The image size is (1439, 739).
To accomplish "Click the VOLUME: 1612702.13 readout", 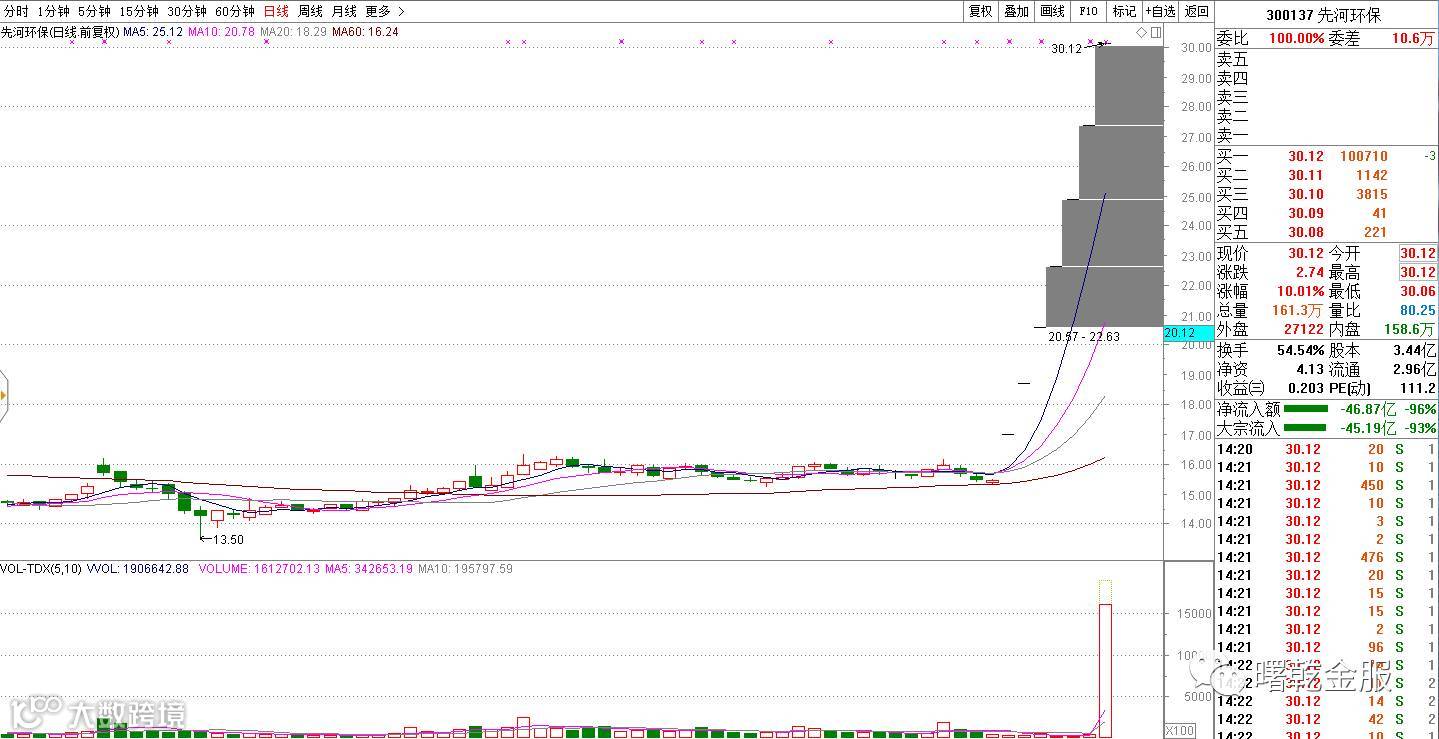I will pos(260,569).
